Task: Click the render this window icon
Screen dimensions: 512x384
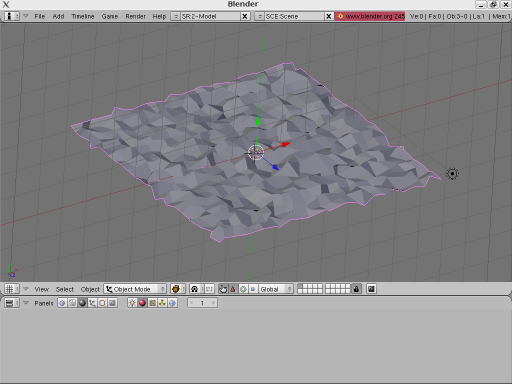Action: (x=371, y=289)
